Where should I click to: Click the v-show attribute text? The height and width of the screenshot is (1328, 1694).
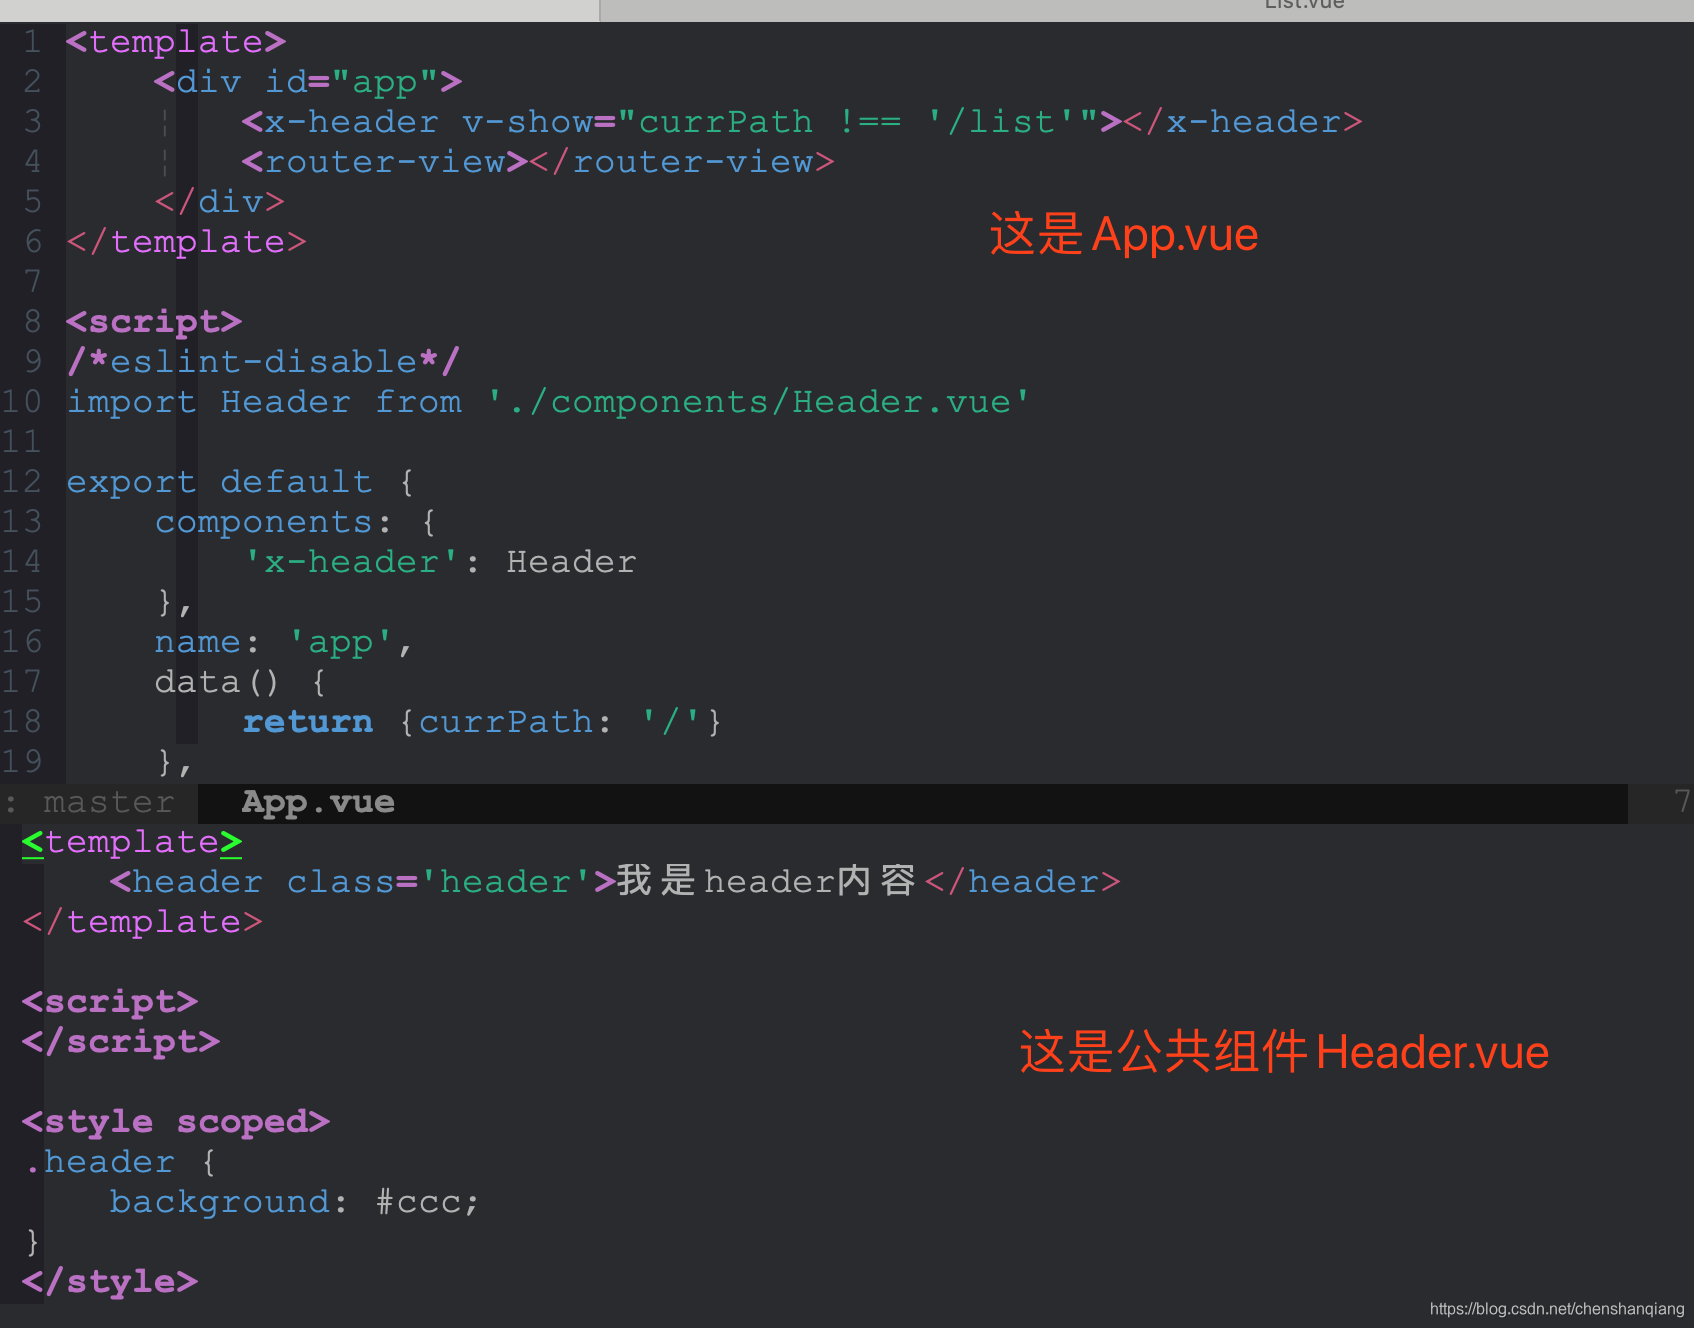click(x=527, y=122)
